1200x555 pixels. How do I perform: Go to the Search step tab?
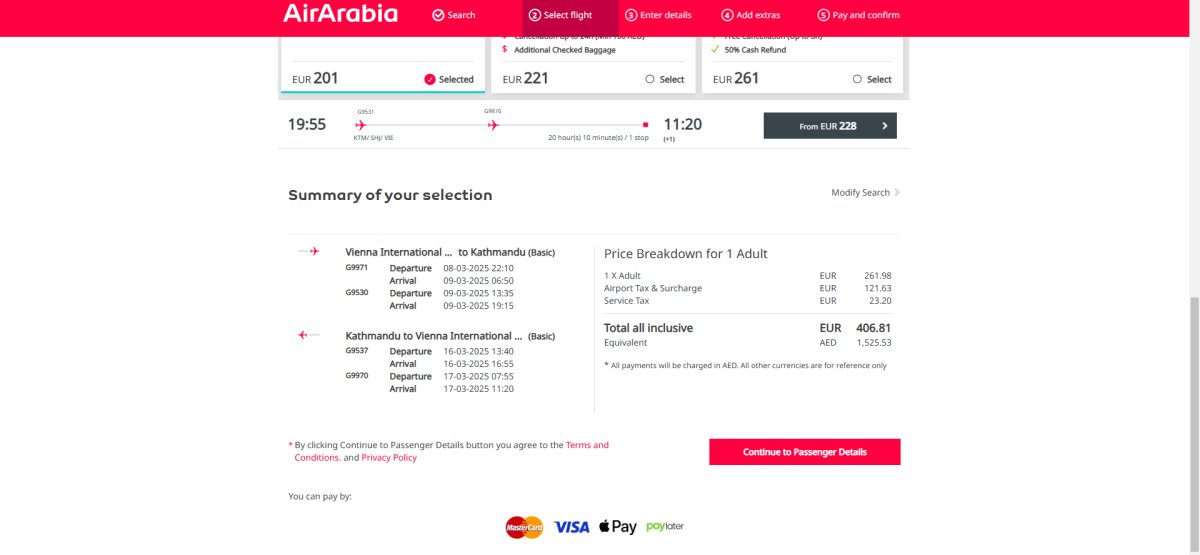454,15
